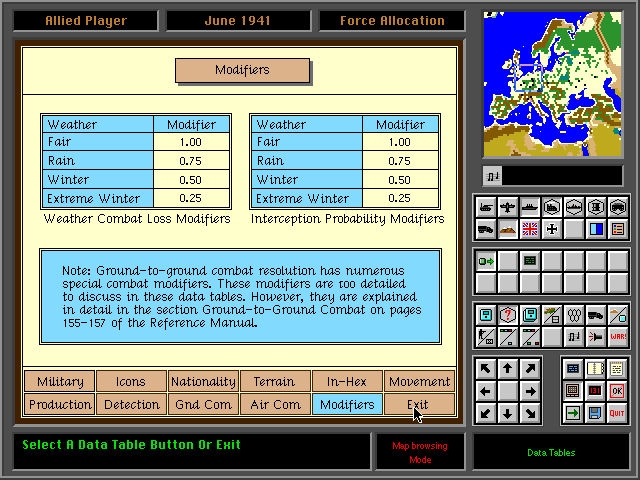Click the Europe minimap
This screenshot has height=480, width=640.
click(x=552, y=84)
